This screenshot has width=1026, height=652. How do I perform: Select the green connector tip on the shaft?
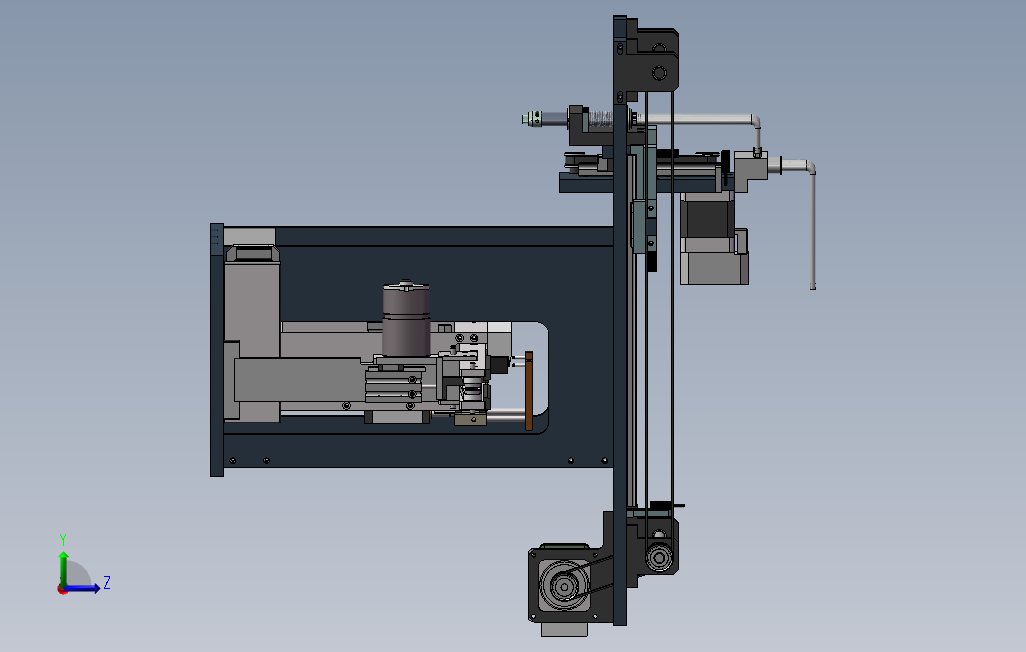pos(532,118)
